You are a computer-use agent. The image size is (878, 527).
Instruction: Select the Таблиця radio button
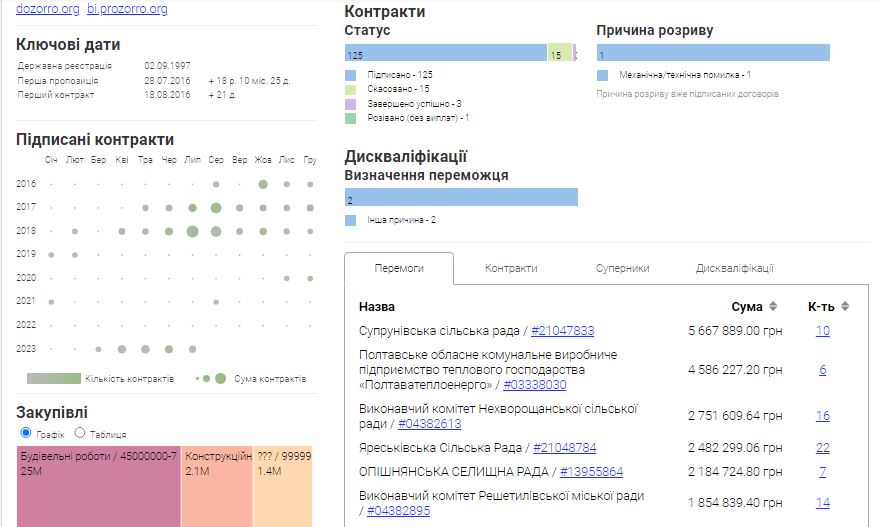pyautogui.click(x=80, y=433)
